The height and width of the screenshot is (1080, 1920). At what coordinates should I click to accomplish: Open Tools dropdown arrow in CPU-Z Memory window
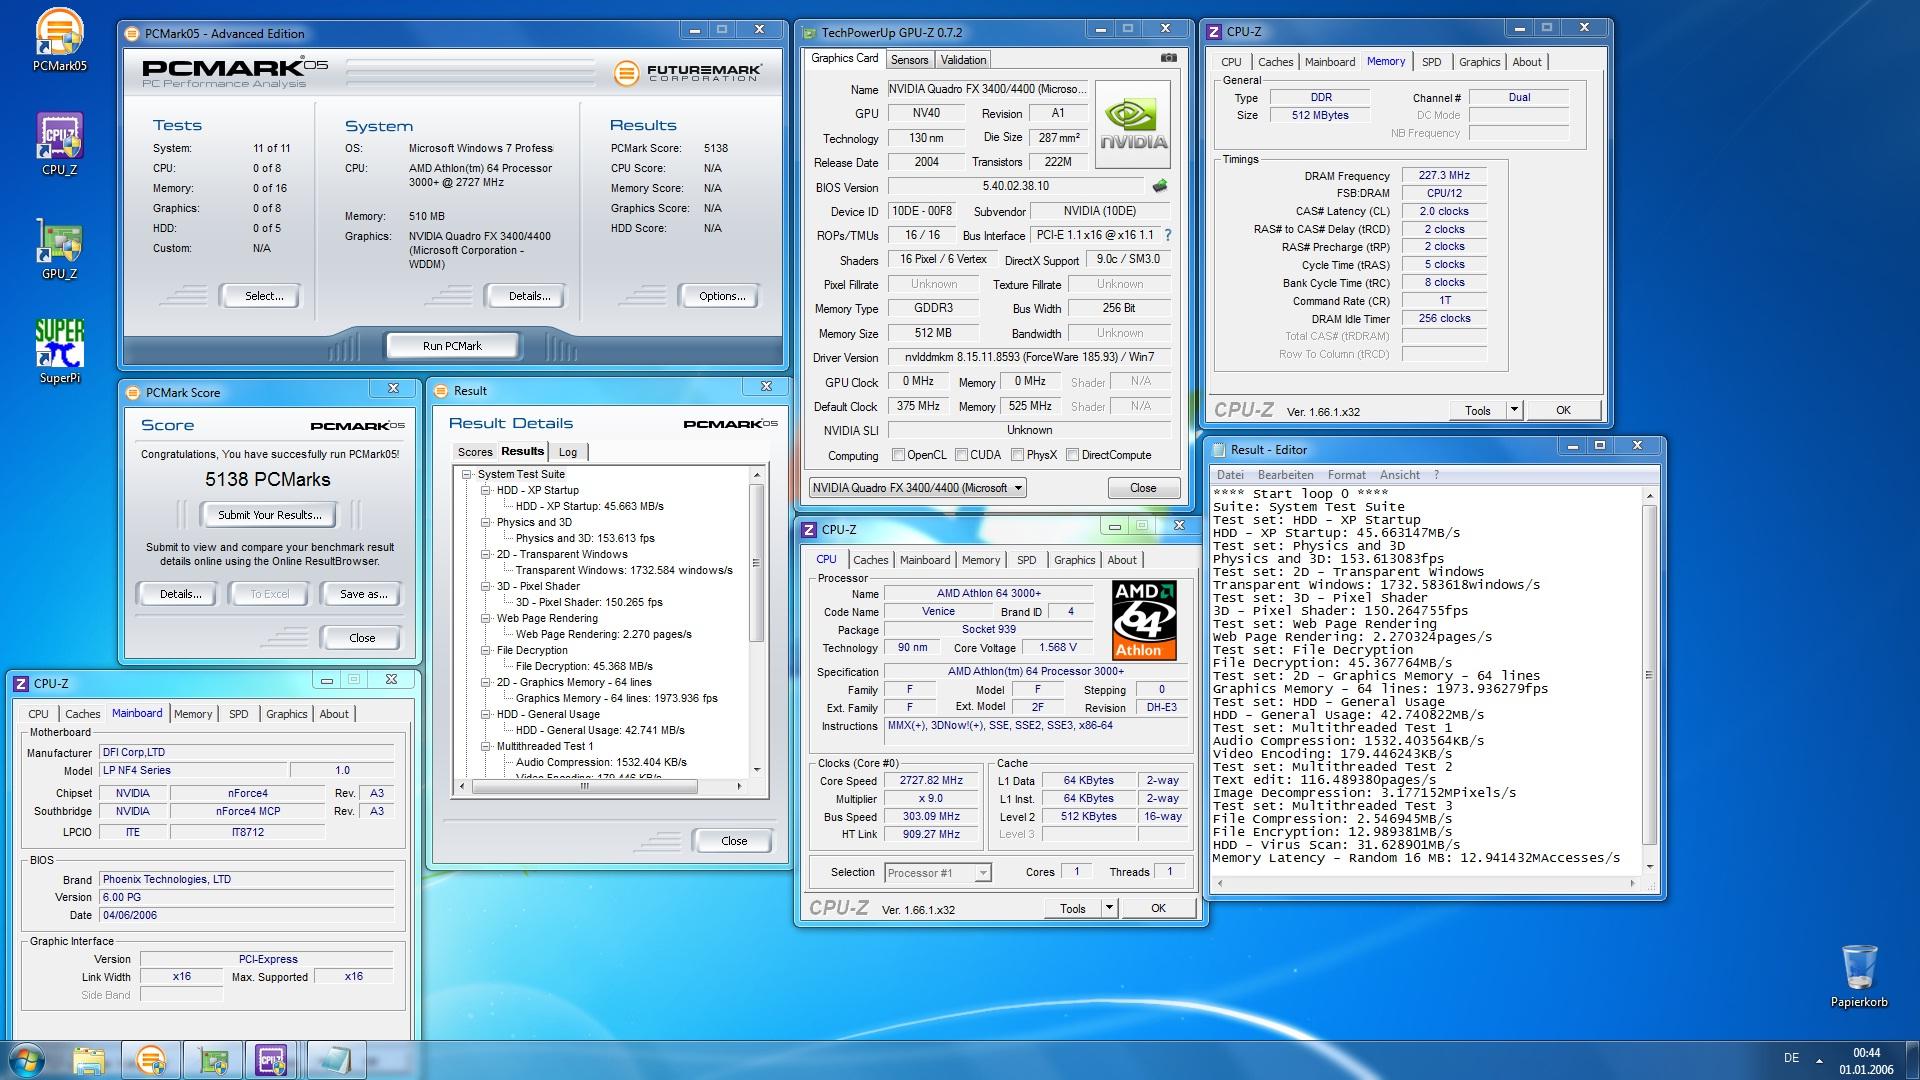pyautogui.click(x=1513, y=410)
